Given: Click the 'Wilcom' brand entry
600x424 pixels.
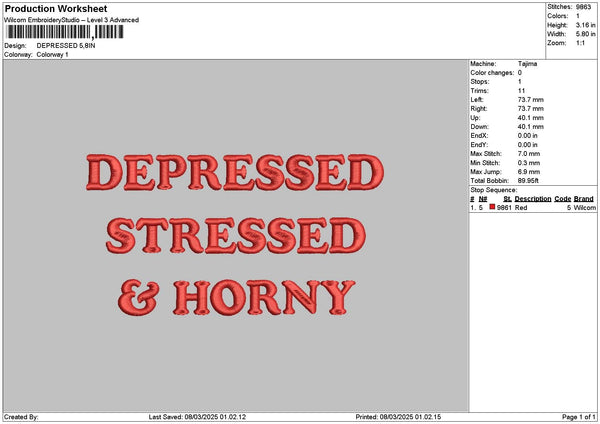Looking at the screenshot, I should [x=585, y=207].
